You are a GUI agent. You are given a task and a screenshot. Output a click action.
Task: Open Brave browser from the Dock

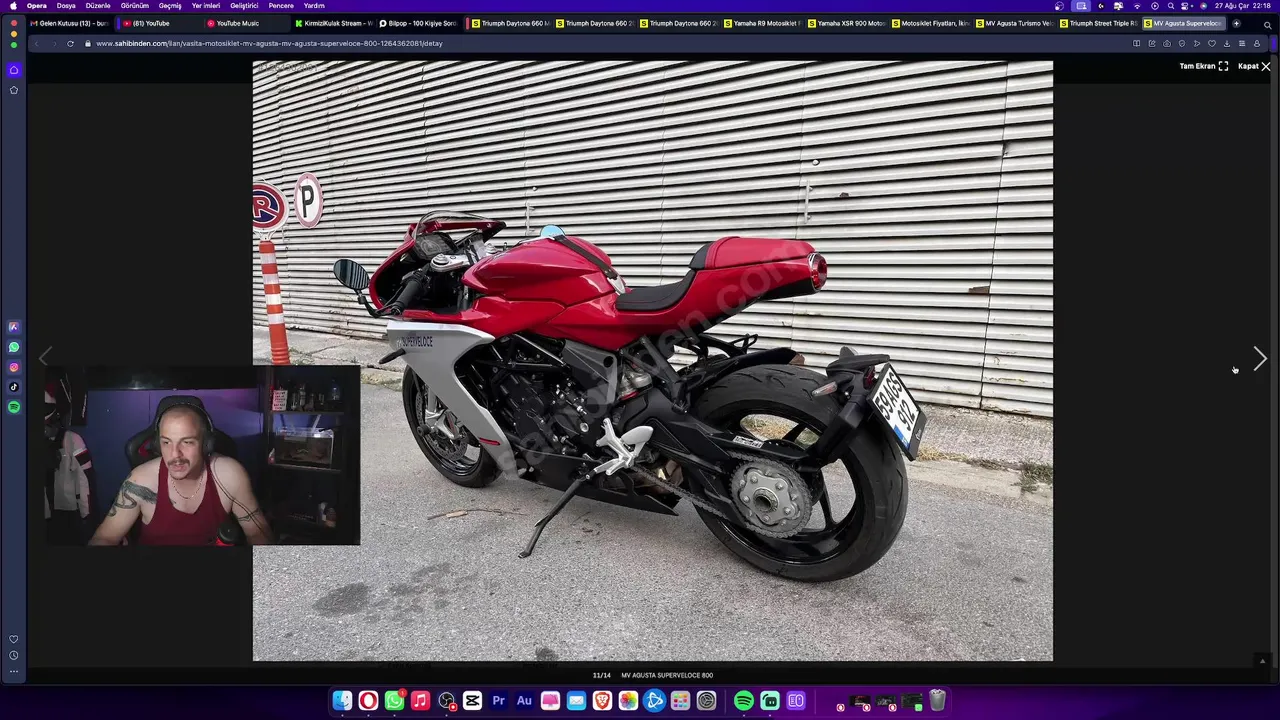click(602, 701)
